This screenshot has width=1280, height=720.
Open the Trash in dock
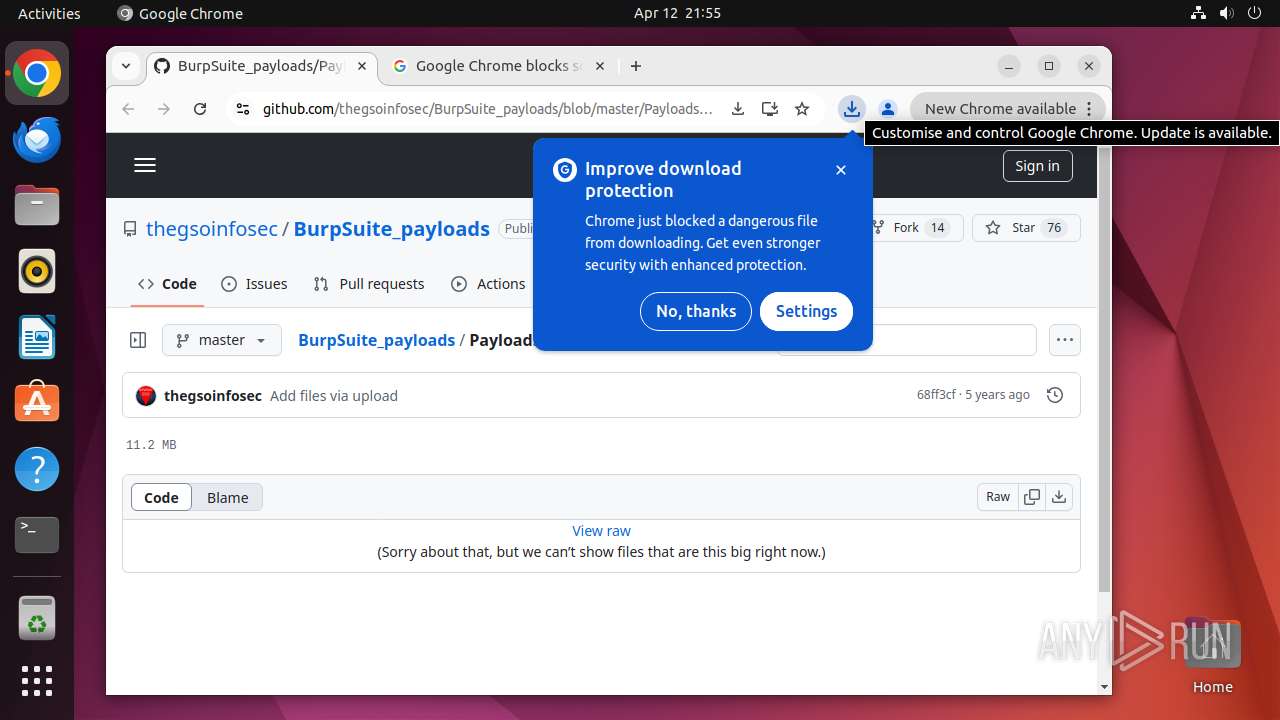click(37, 618)
